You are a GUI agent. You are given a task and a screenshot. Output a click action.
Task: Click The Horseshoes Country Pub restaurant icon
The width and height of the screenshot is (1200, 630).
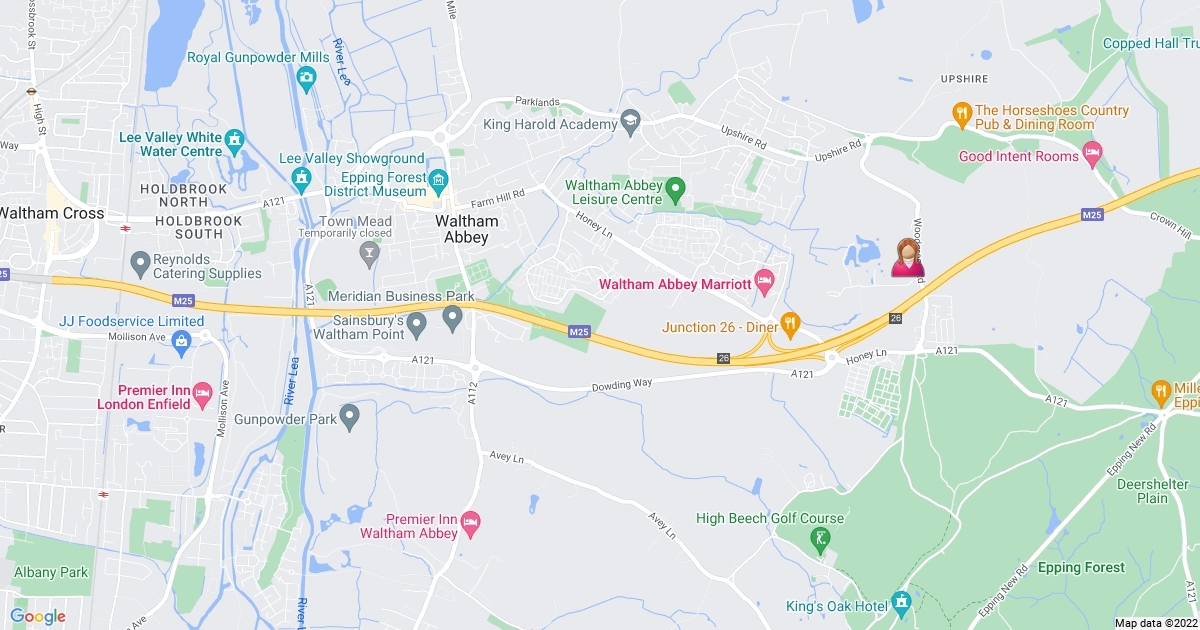coord(962,113)
